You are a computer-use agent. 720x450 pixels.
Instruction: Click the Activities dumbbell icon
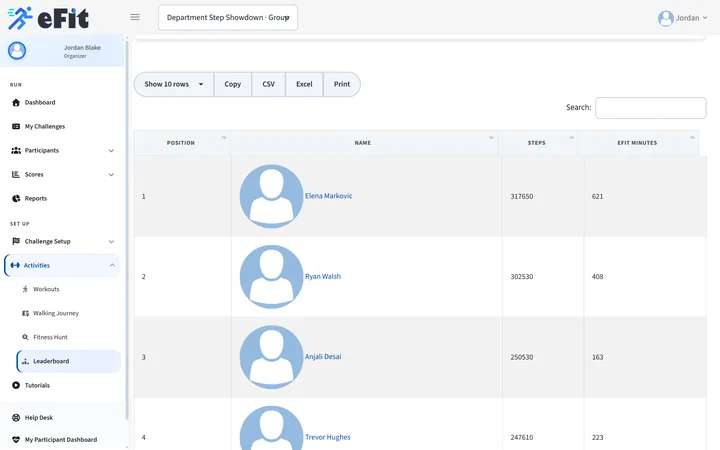pyautogui.click(x=15, y=265)
